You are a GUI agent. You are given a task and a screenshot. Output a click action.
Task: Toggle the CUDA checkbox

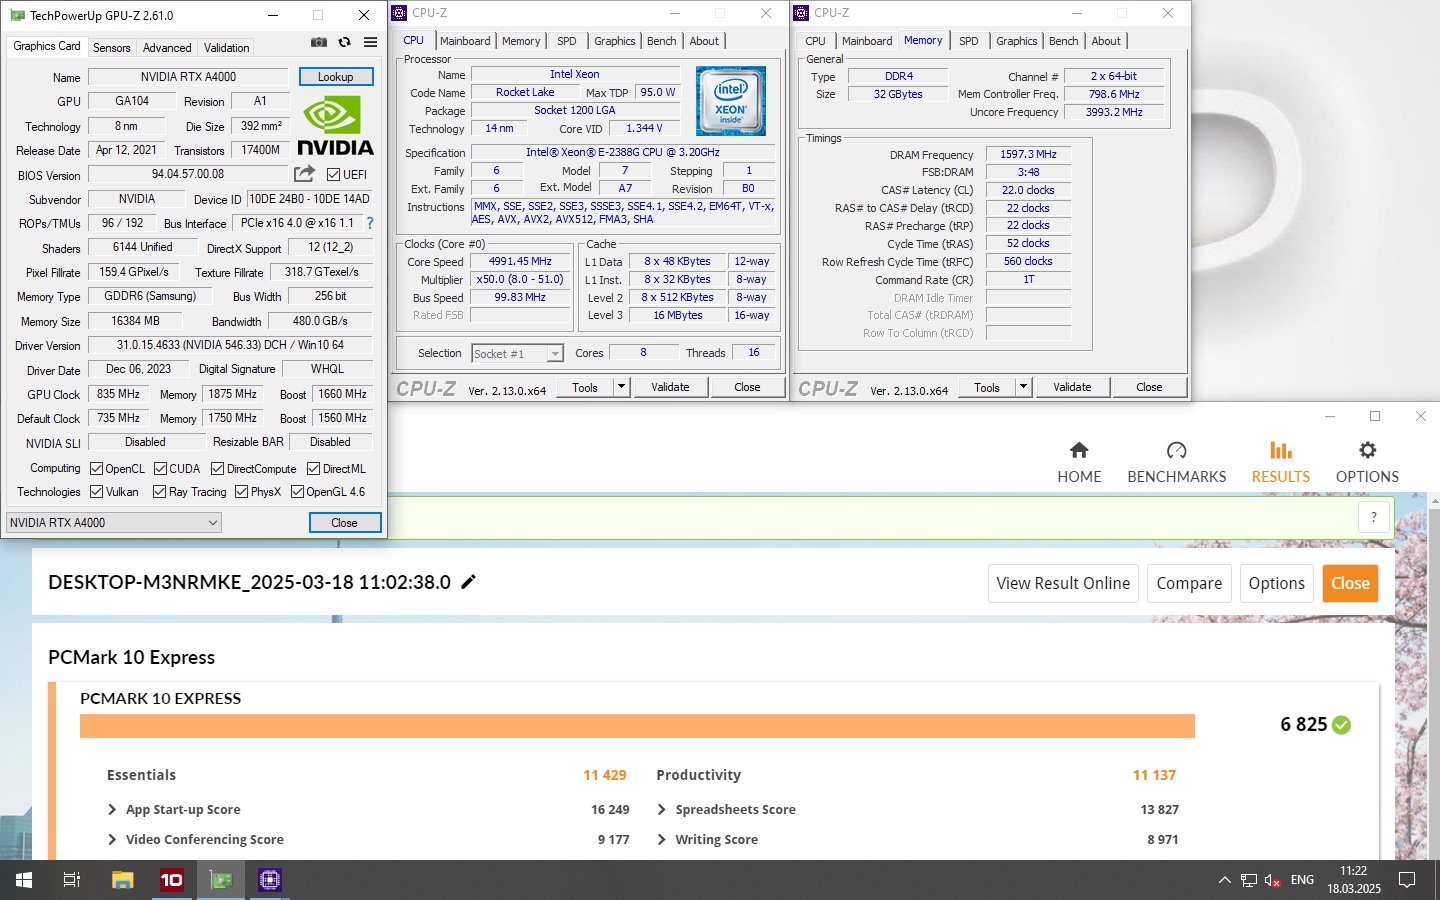pyautogui.click(x=160, y=468)
